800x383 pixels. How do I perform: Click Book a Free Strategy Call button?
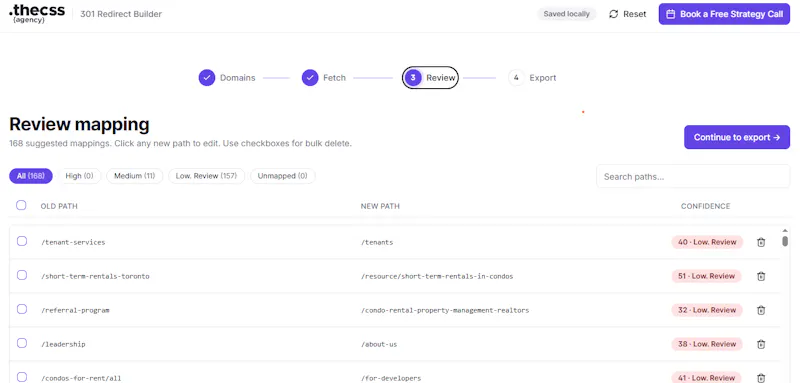click(x=724, y=14)
